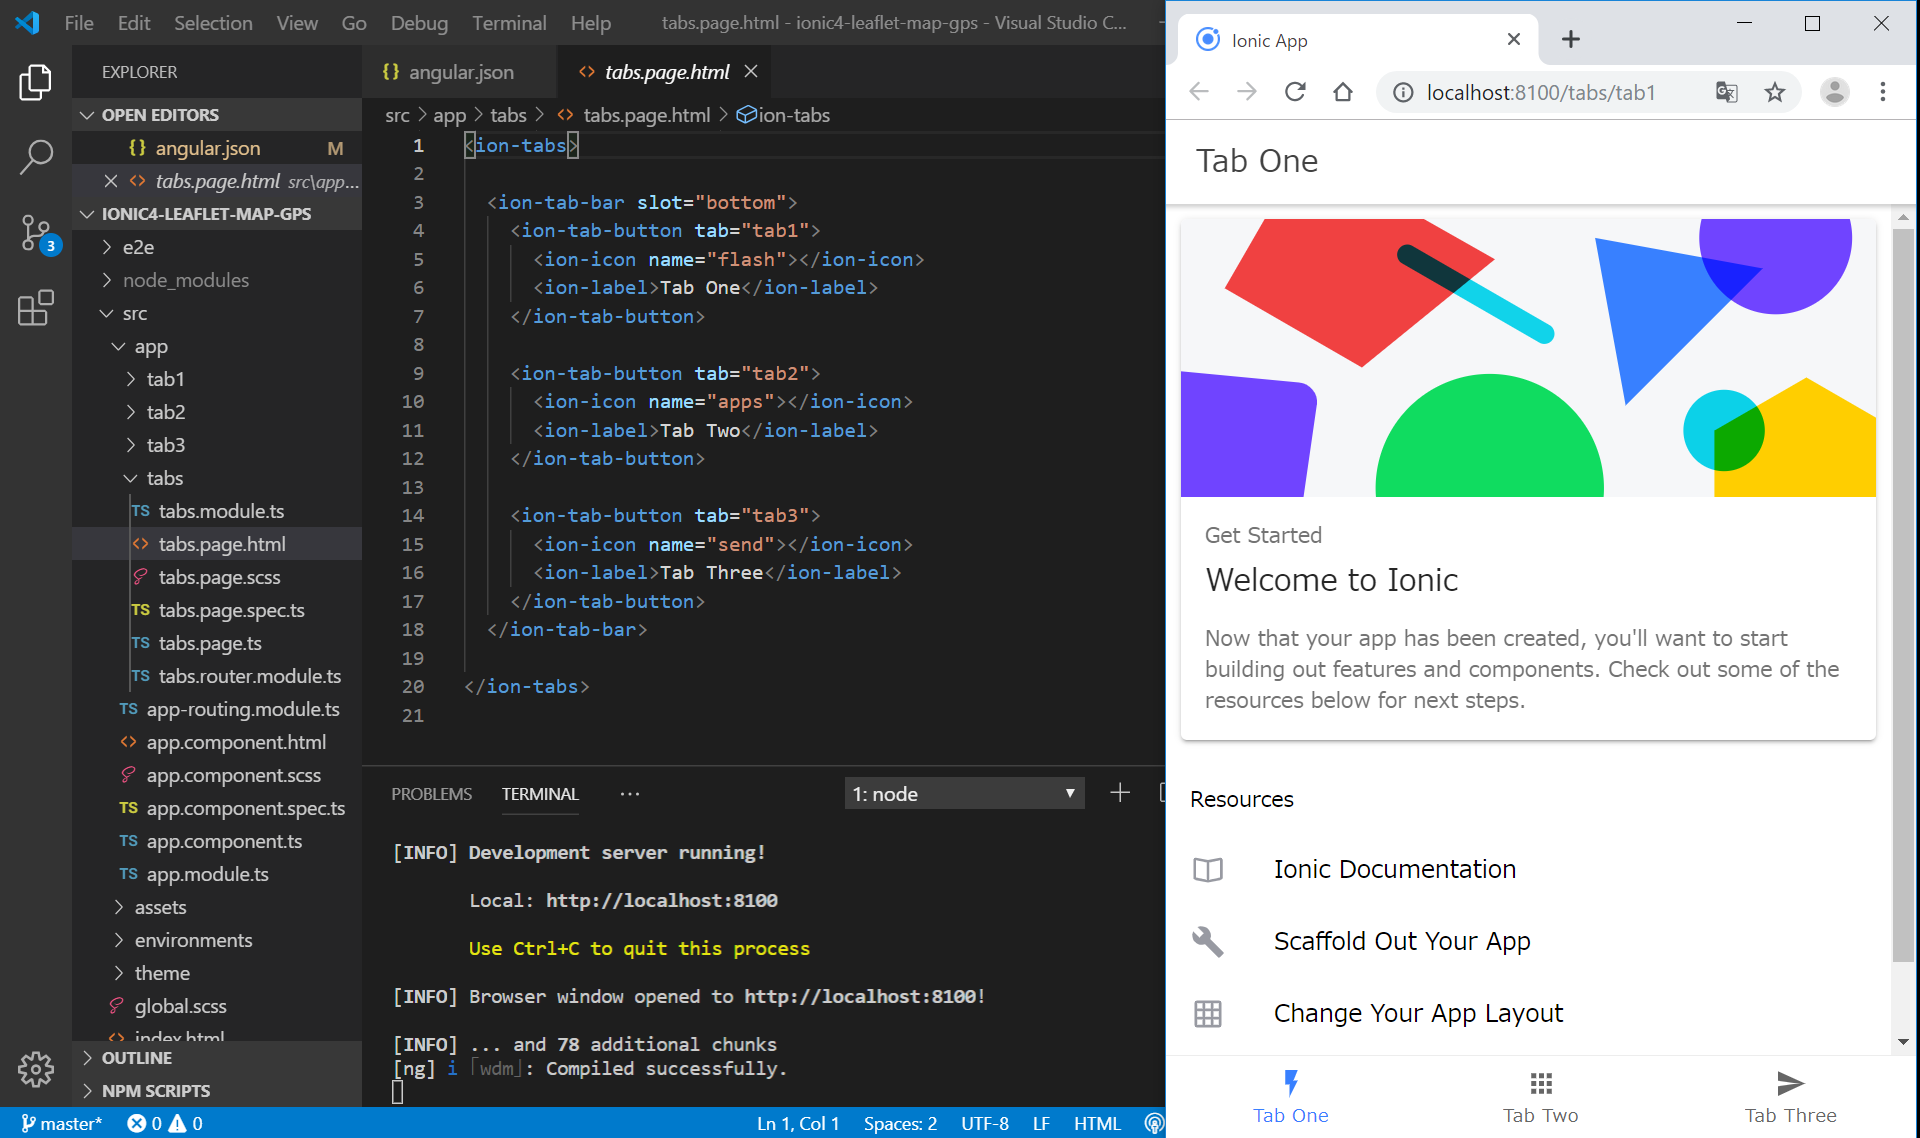
Task: Collapse the OPEN EDITORS section
Action: (160, 115)
